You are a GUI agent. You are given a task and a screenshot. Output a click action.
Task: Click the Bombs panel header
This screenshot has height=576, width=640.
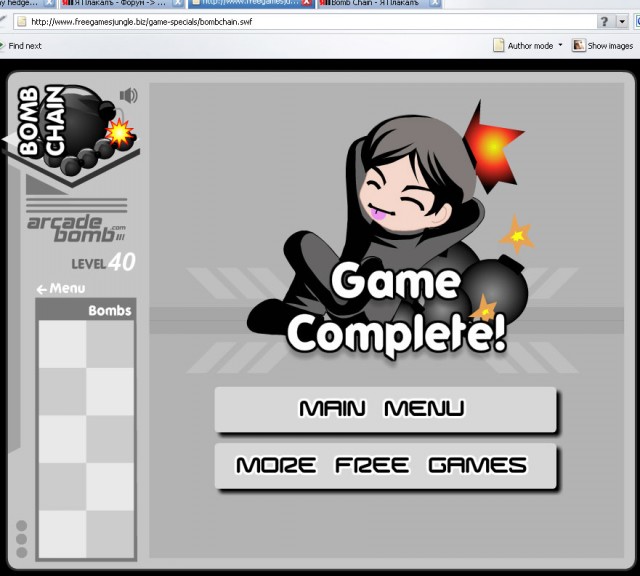point(86,310)
